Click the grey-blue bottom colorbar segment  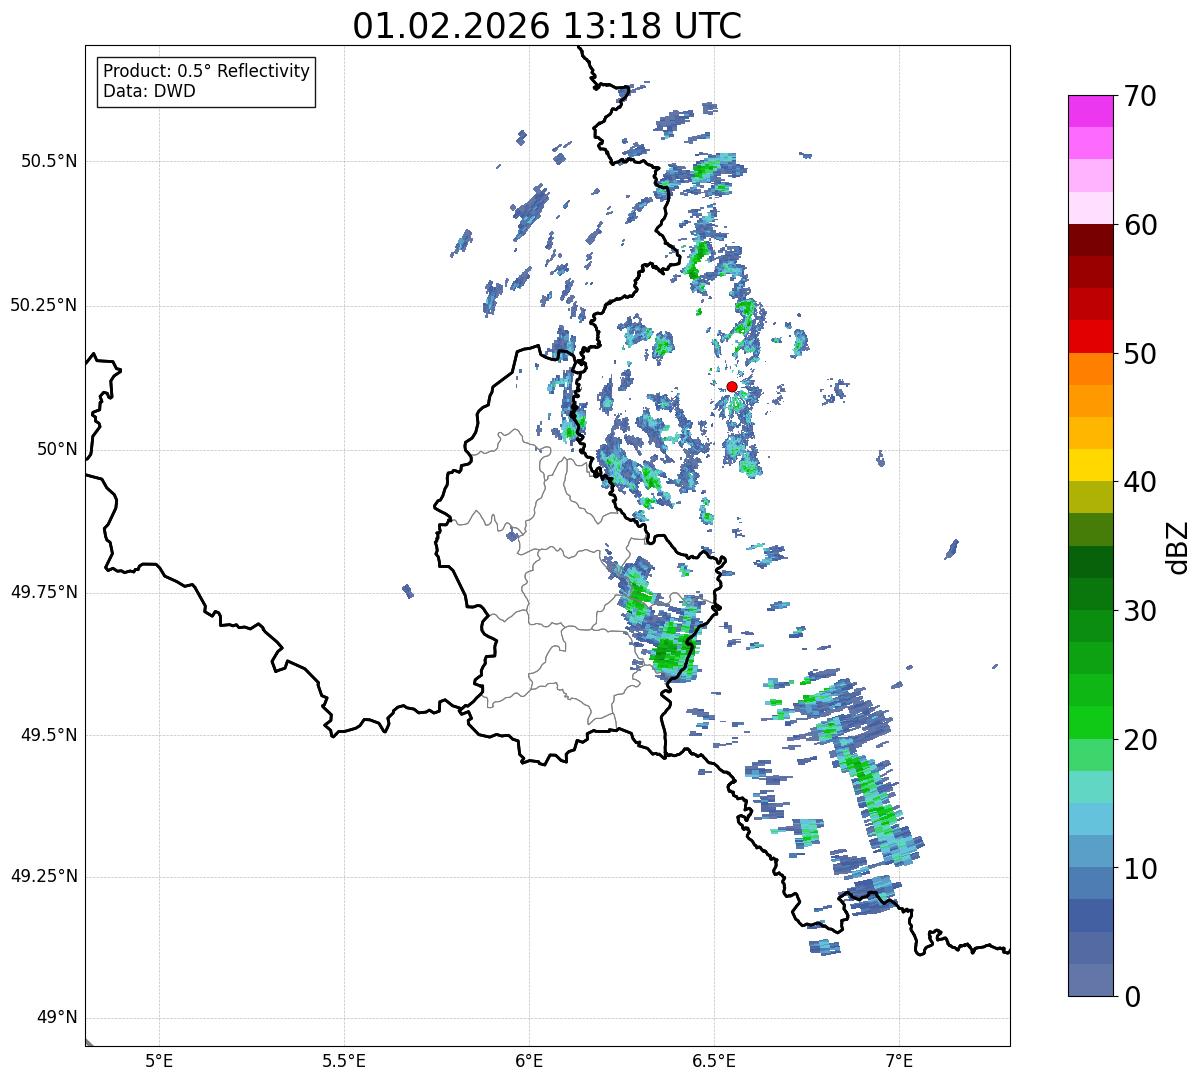pyautogui.click(x=1090, y=980)
